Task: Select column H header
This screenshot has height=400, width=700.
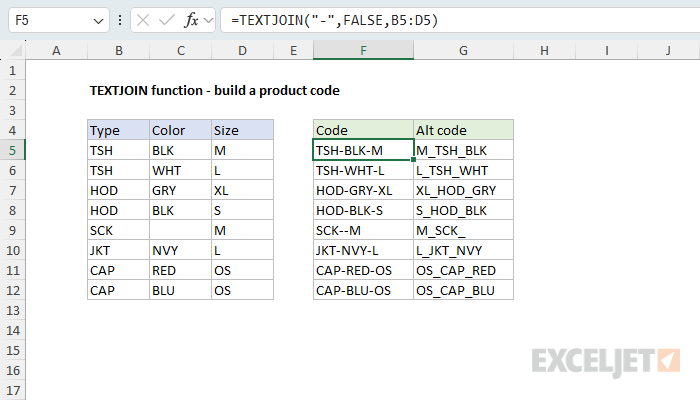Action: pos(544,50)
